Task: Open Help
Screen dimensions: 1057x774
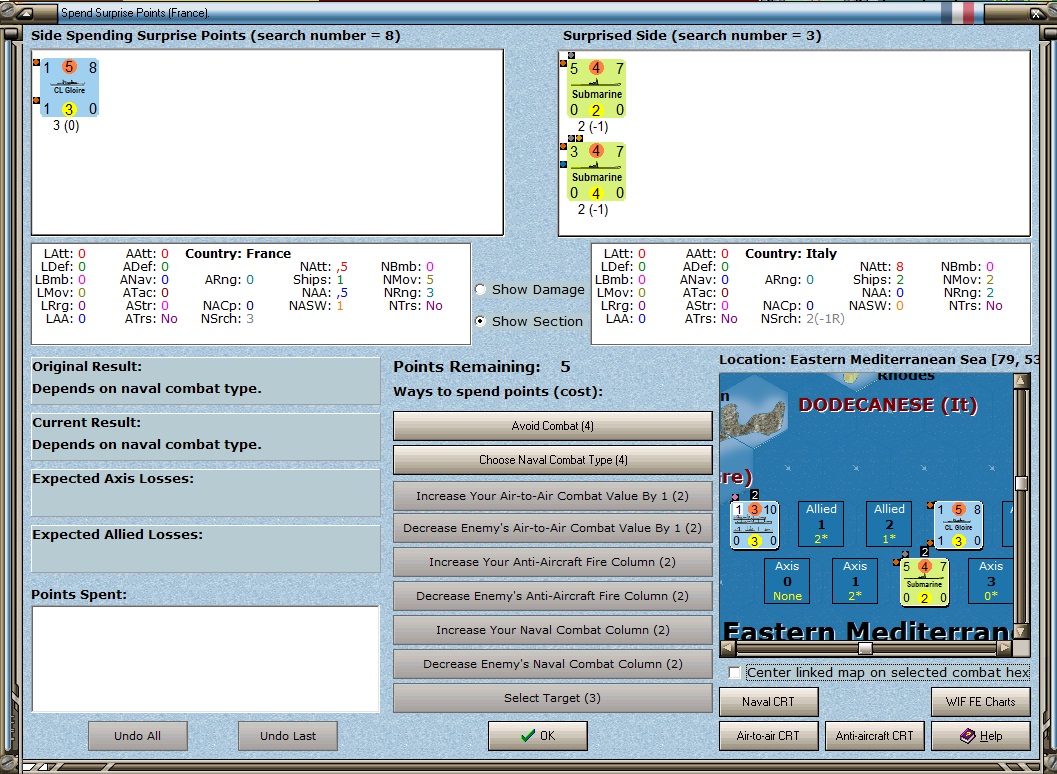Action: (981, 736)
